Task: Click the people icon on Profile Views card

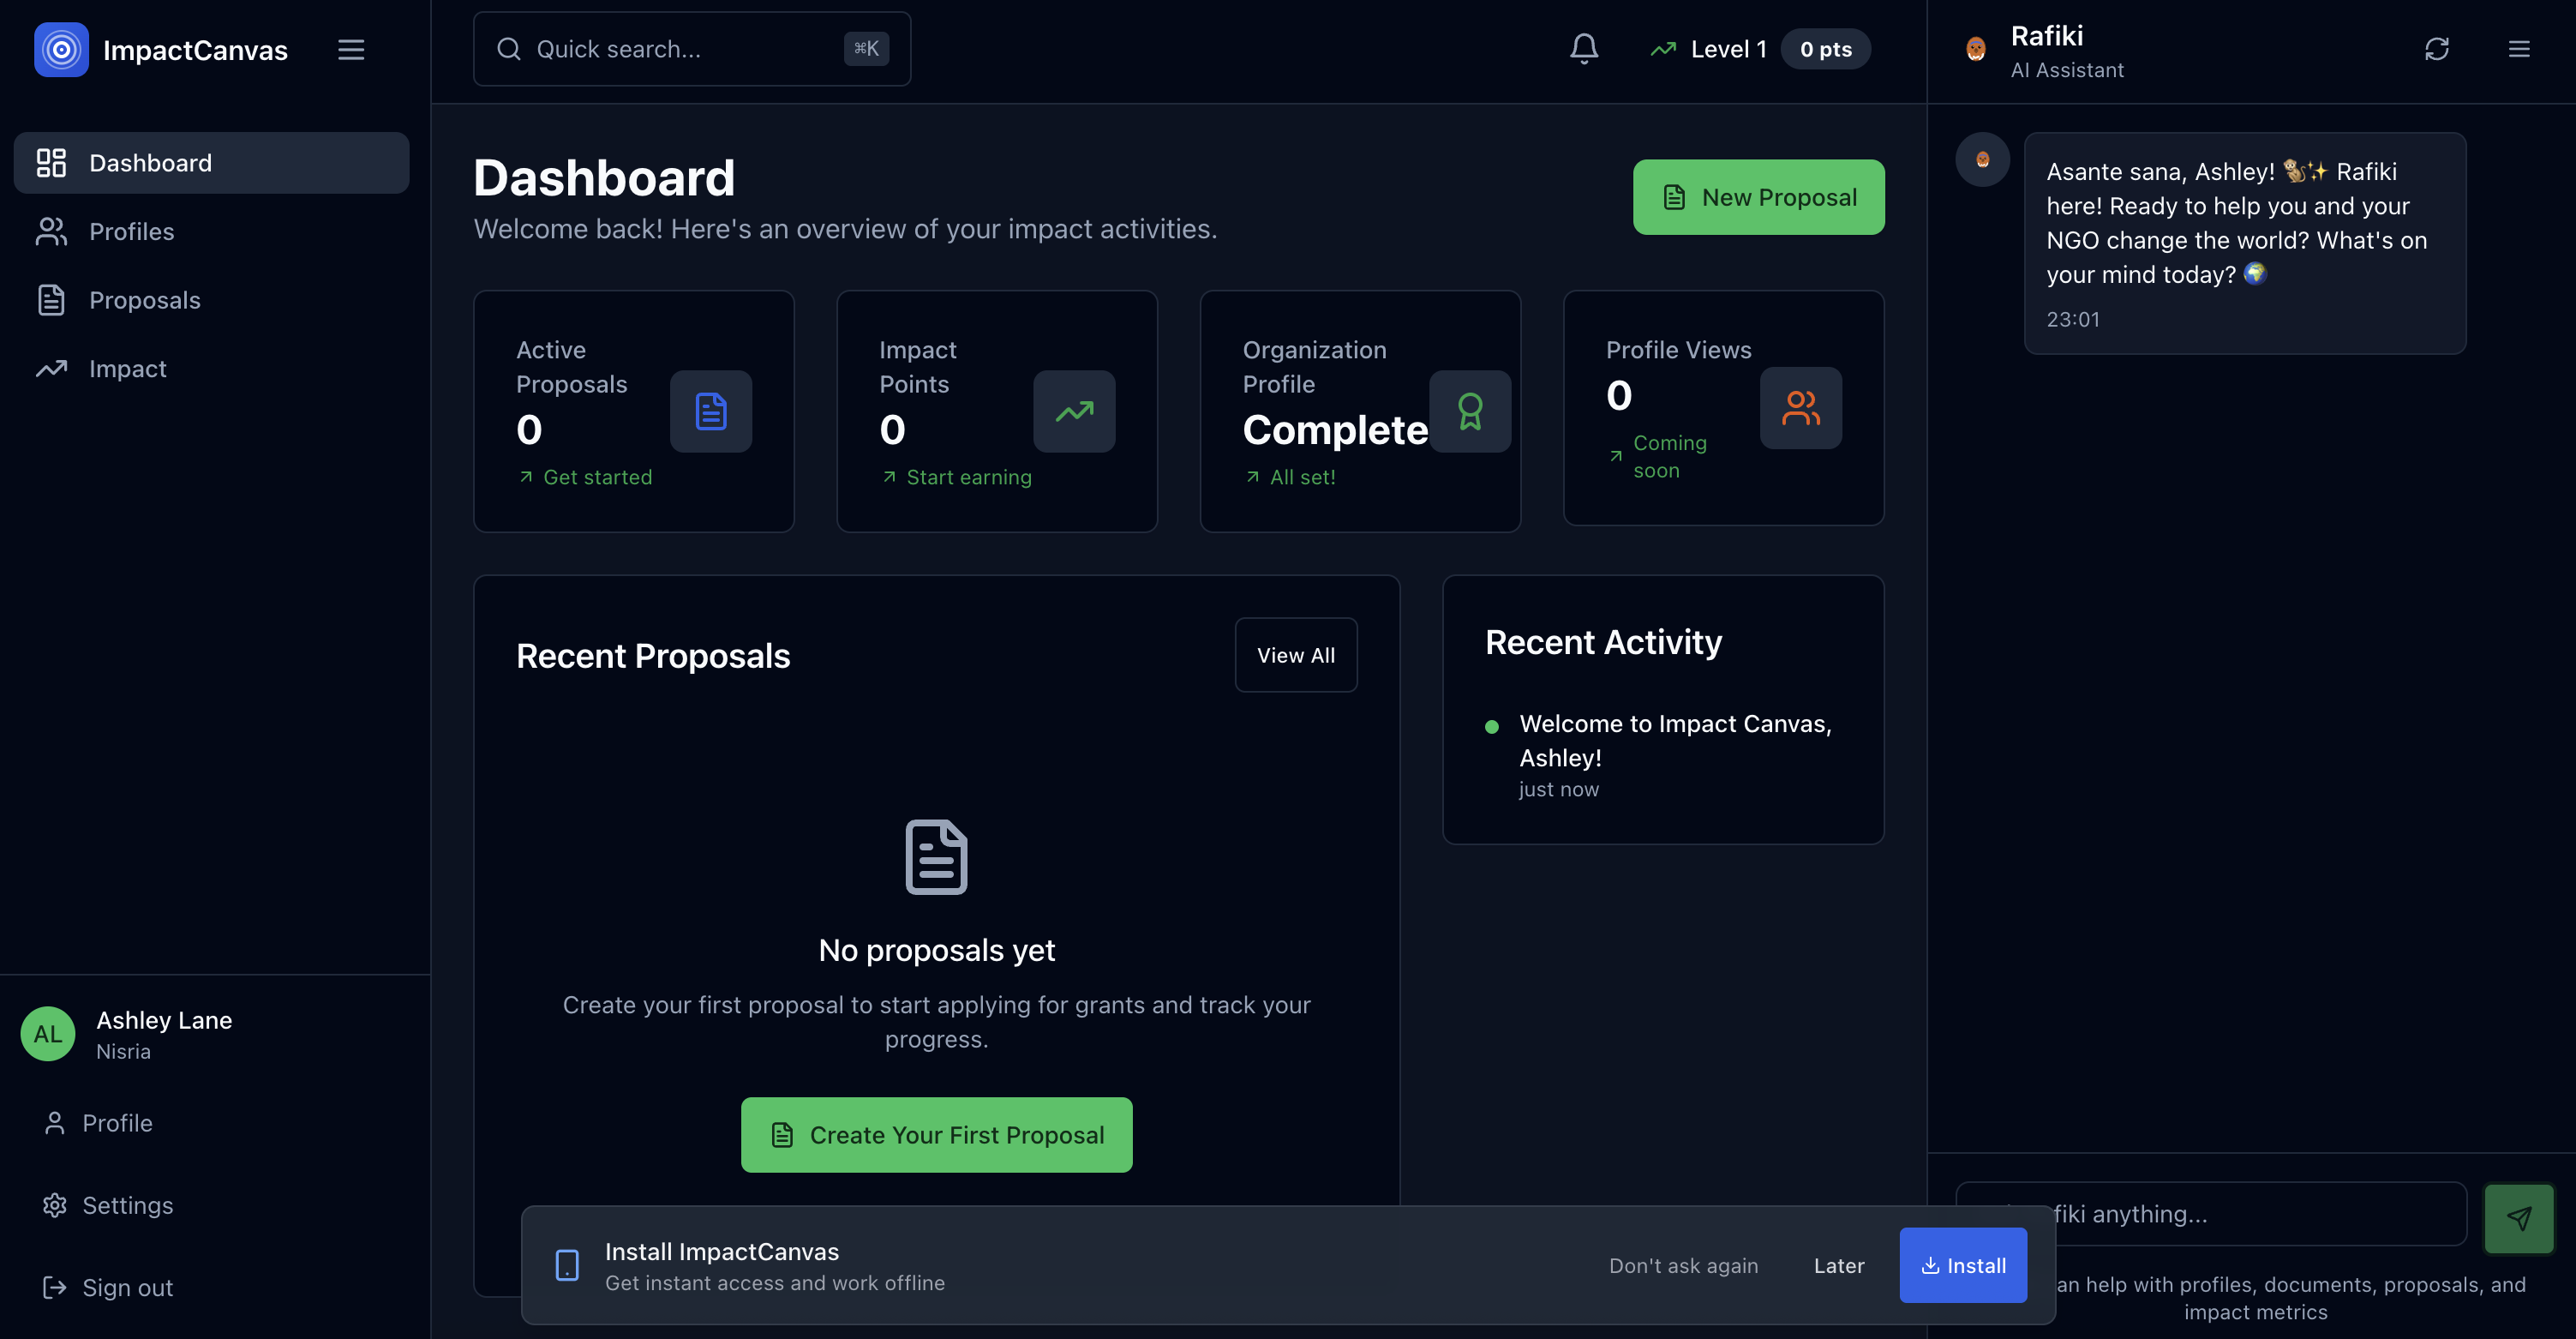Action: (1800, 408)
